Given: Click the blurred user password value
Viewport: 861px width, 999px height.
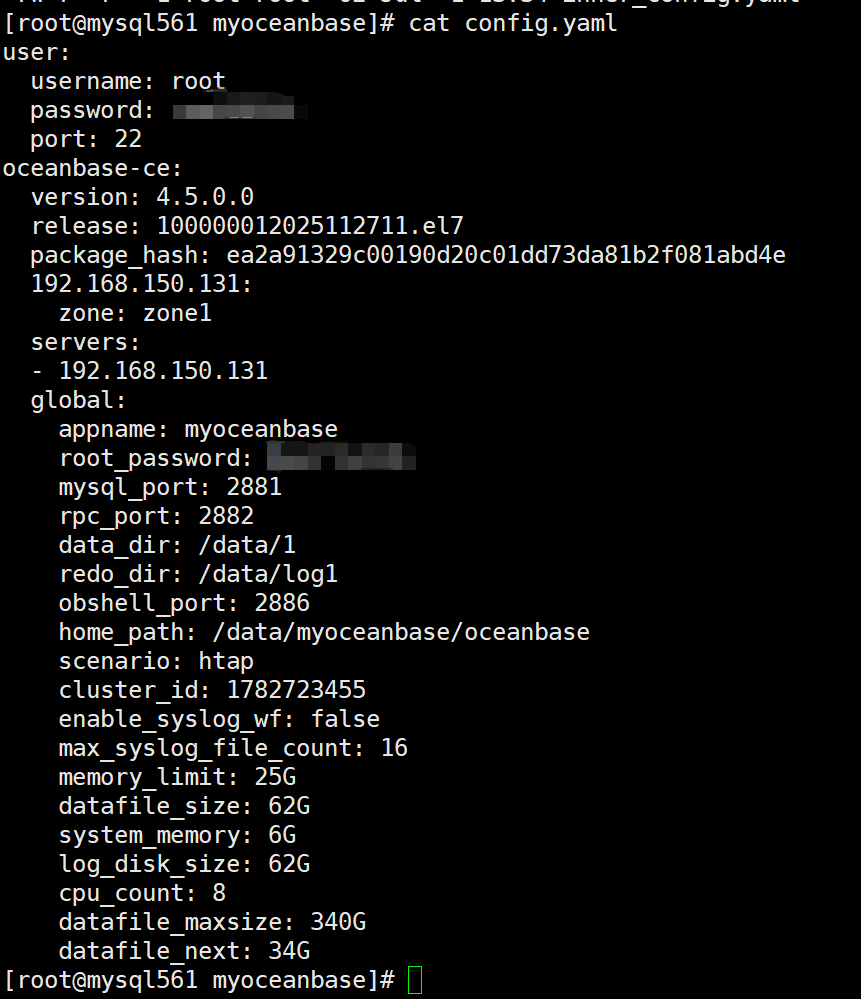Looking at the screenshot, I should [240, 109].
